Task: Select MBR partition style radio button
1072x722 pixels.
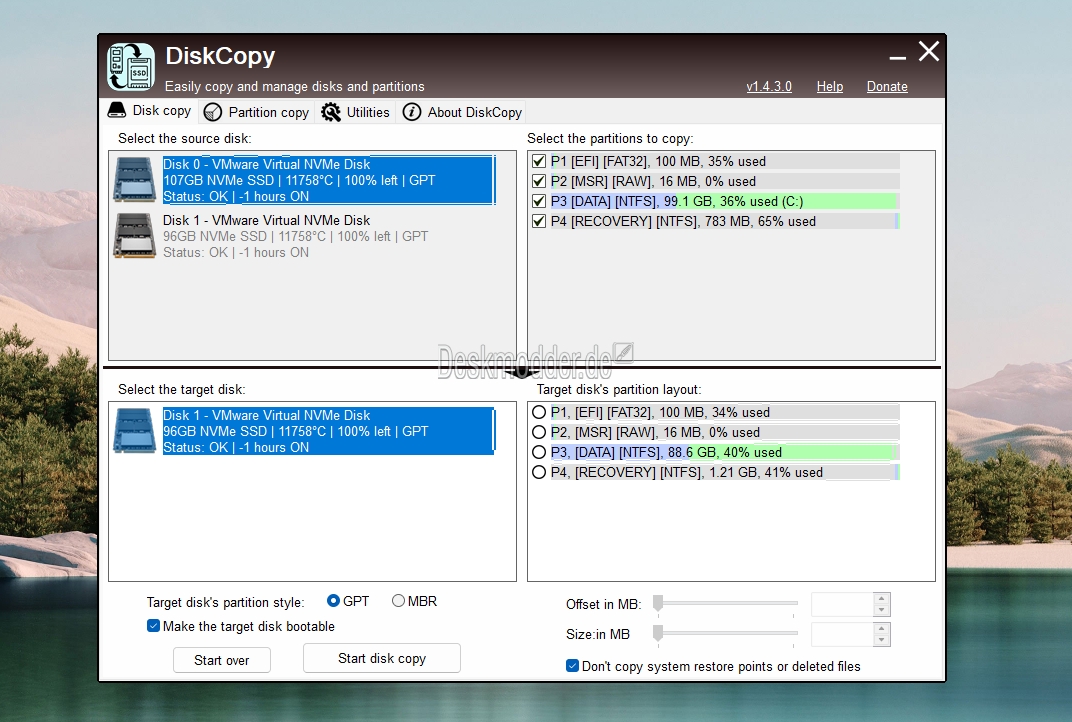Action: coord(398,601)
